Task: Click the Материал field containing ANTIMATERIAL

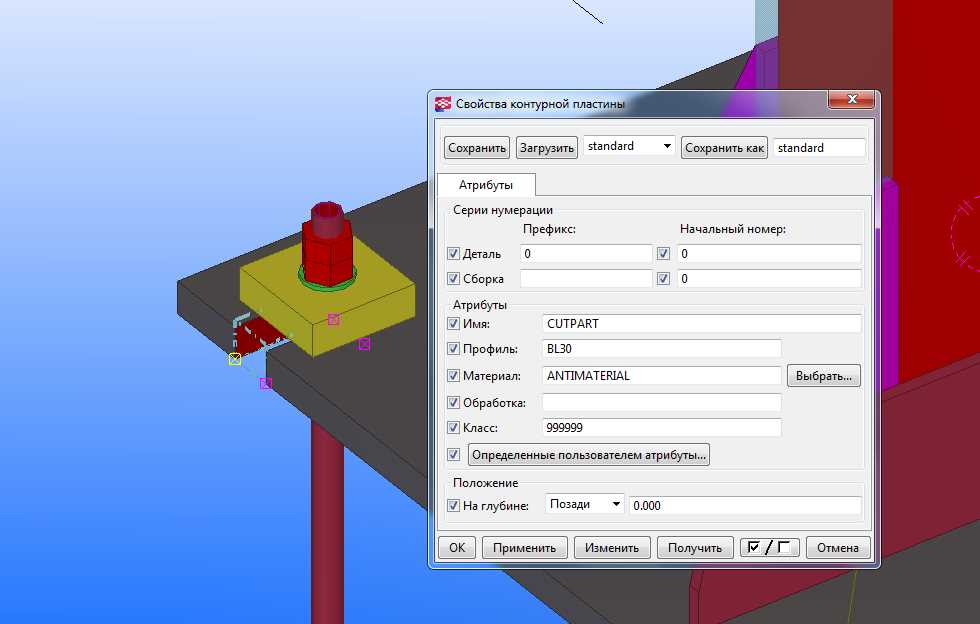Action: (x=662, y=376)
